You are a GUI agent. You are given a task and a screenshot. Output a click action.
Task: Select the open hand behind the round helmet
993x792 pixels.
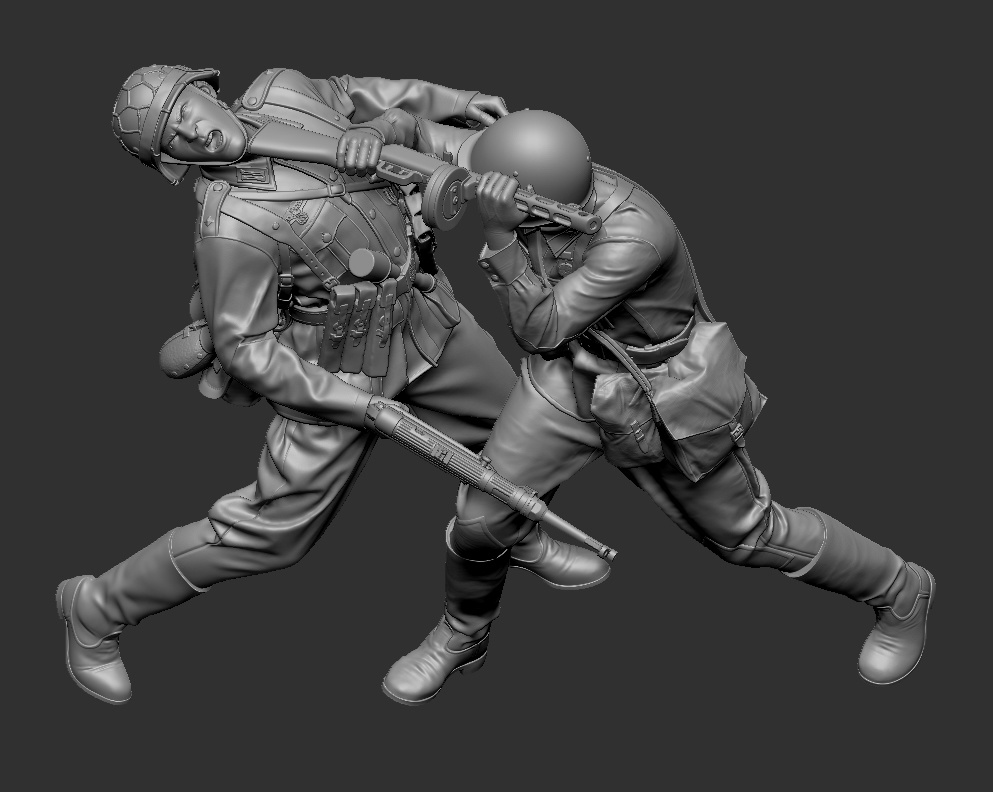(x=487, y=108)
